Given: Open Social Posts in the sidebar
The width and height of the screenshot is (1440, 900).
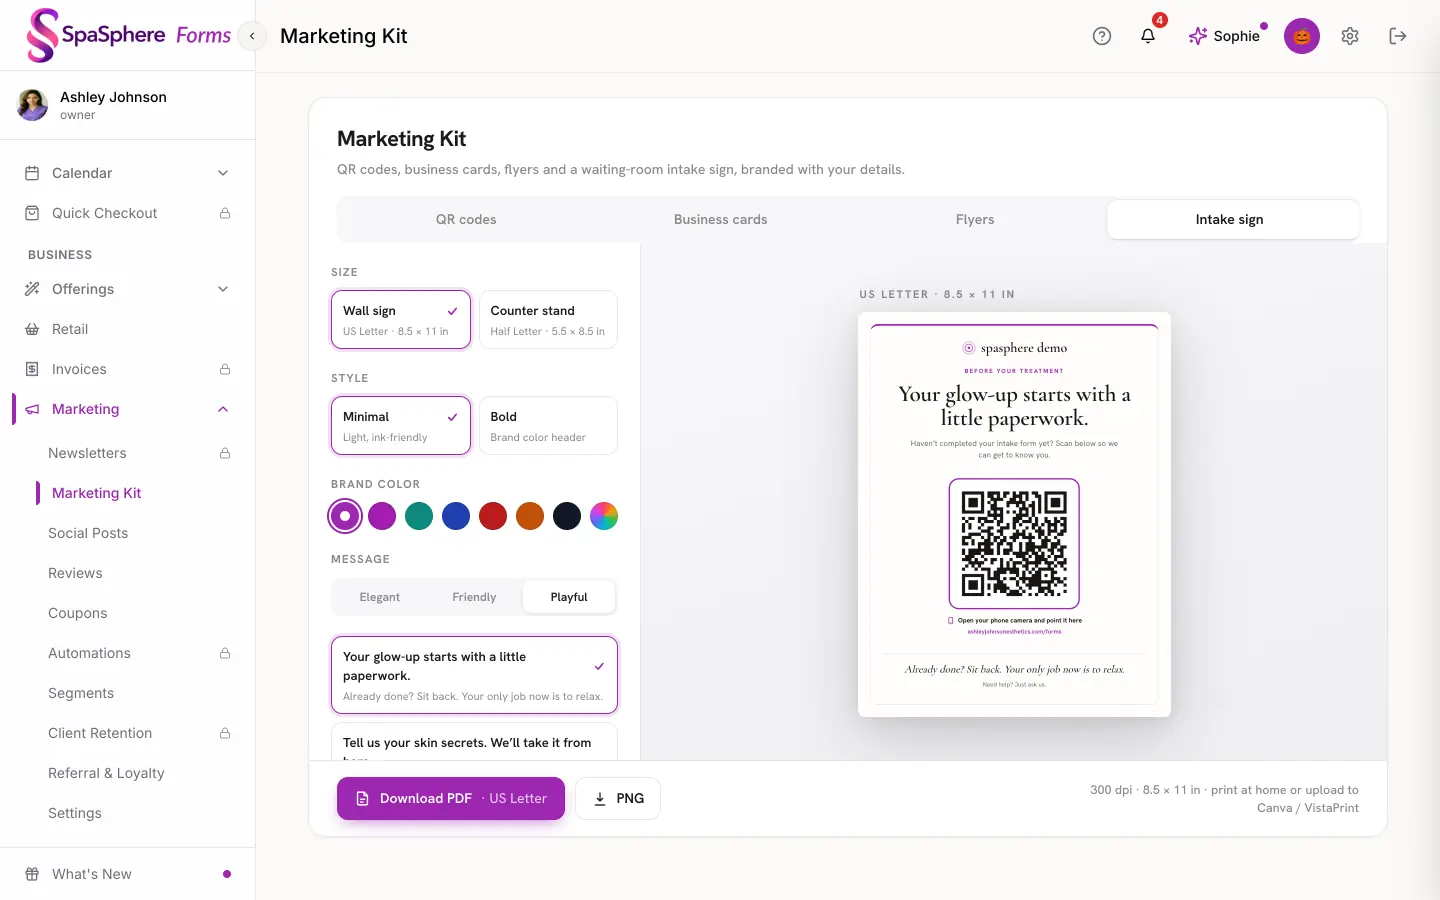Looking at the screenshot, I should [88, 533].
